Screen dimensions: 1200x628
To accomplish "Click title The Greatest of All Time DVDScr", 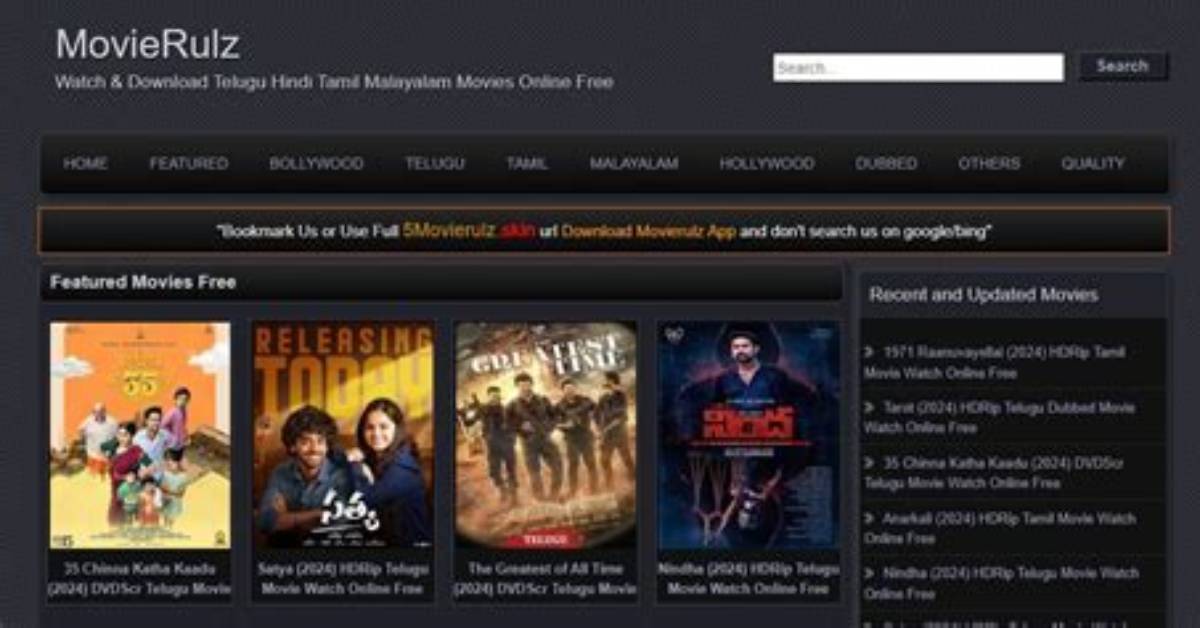I will [x=545, y=579].
